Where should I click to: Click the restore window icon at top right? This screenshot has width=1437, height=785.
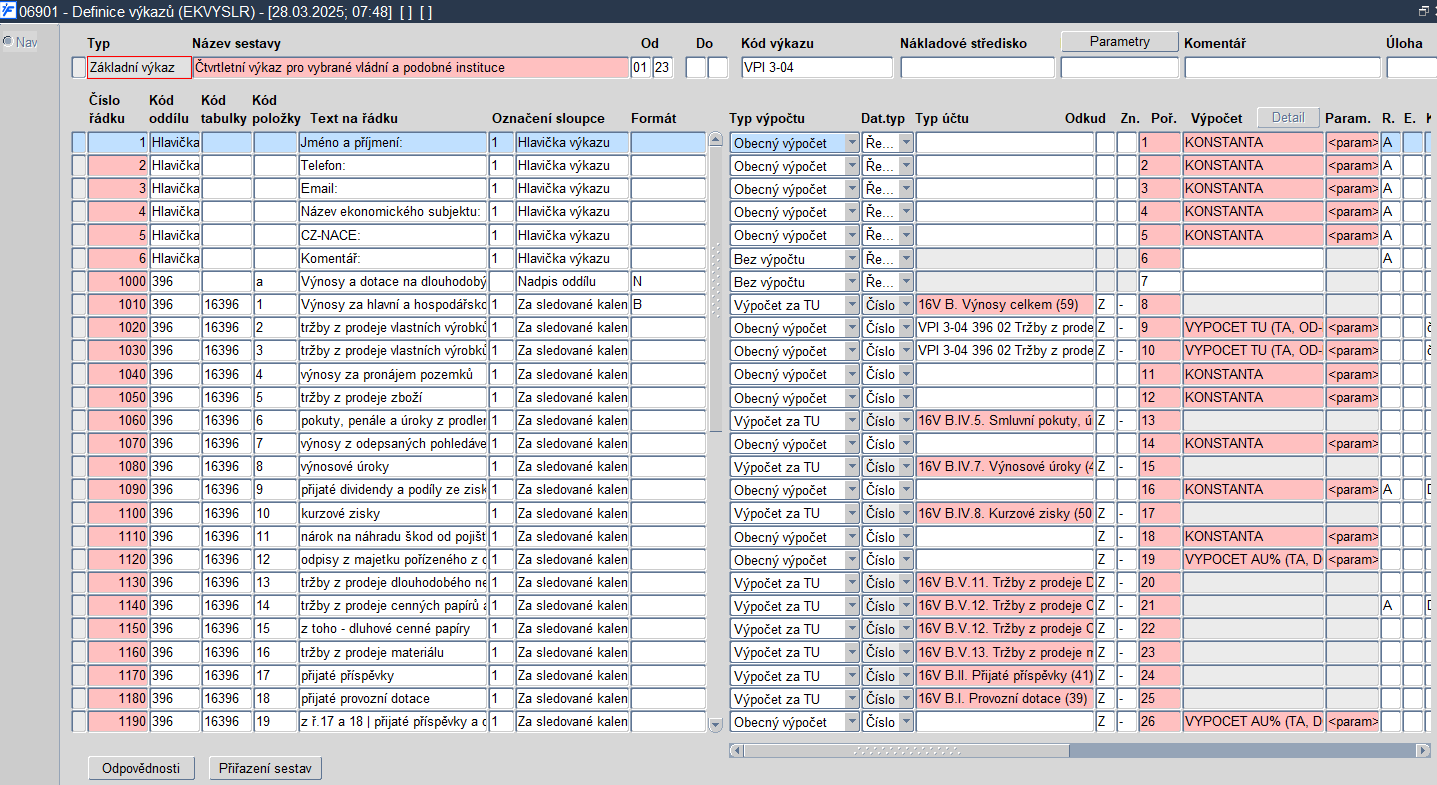[x=1423, y=10]
